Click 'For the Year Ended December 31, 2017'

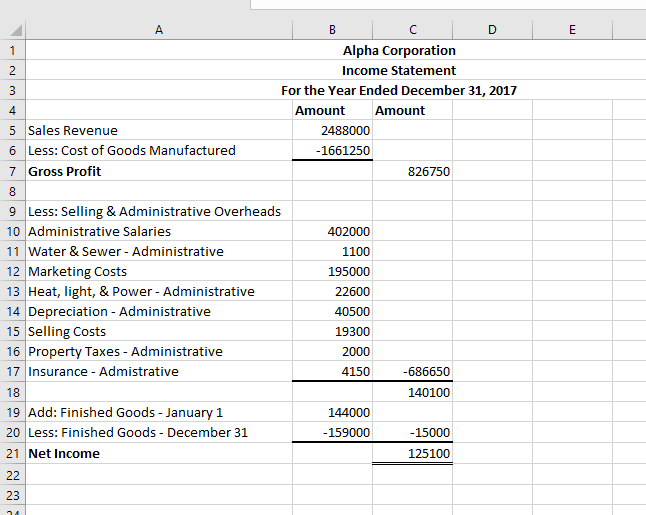(x=399, y=90)
